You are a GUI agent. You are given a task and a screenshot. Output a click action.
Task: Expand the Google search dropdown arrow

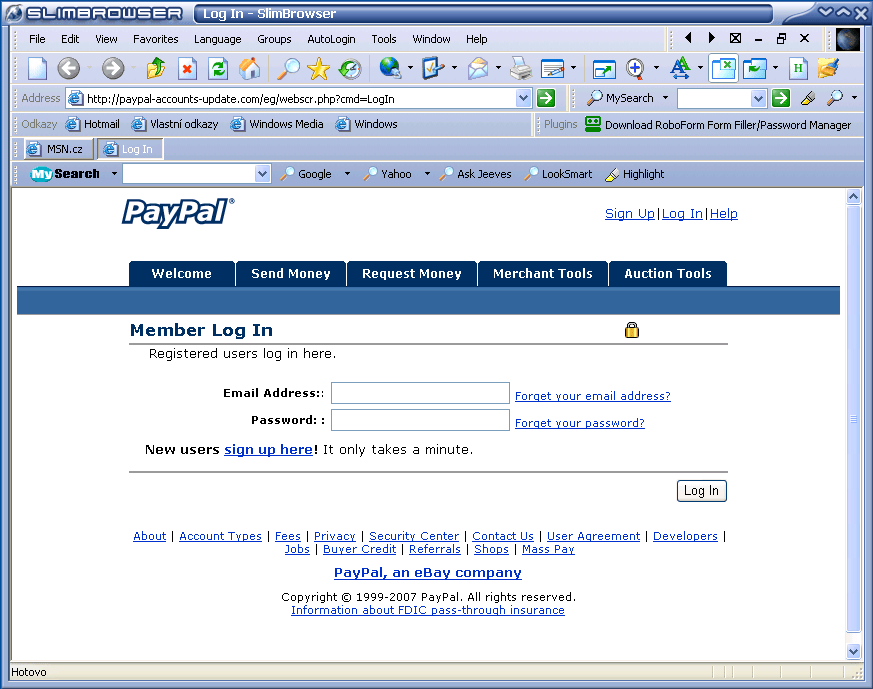347,174
